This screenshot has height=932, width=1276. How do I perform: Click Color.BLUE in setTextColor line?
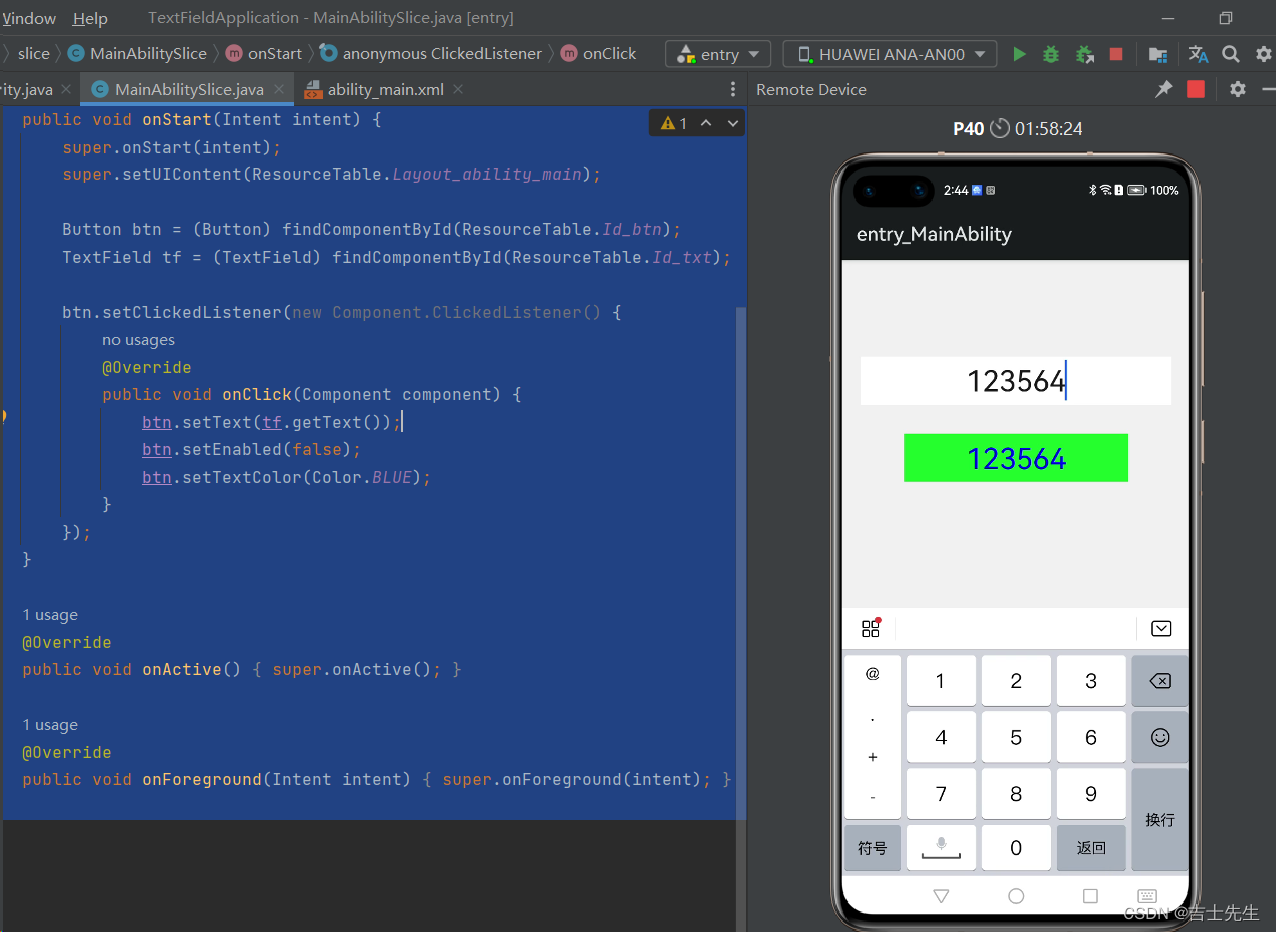pyautogui.click(x=361, y=477)
